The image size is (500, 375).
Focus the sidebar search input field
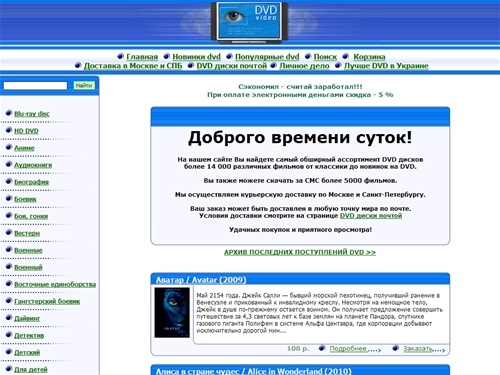coord(35,86)
